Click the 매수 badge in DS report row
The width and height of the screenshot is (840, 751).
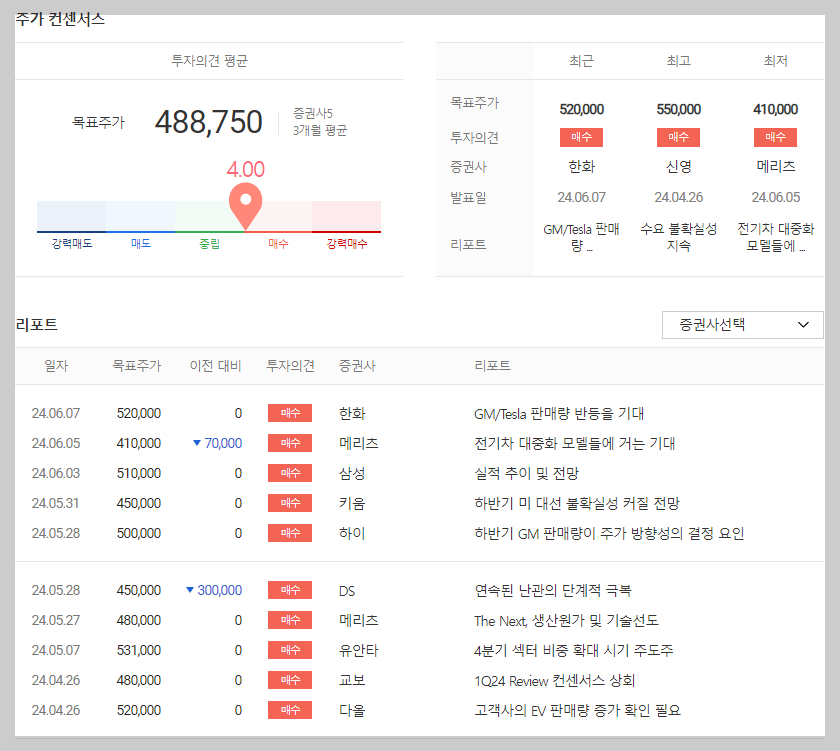pyautogui.click(x=290, y=590)
